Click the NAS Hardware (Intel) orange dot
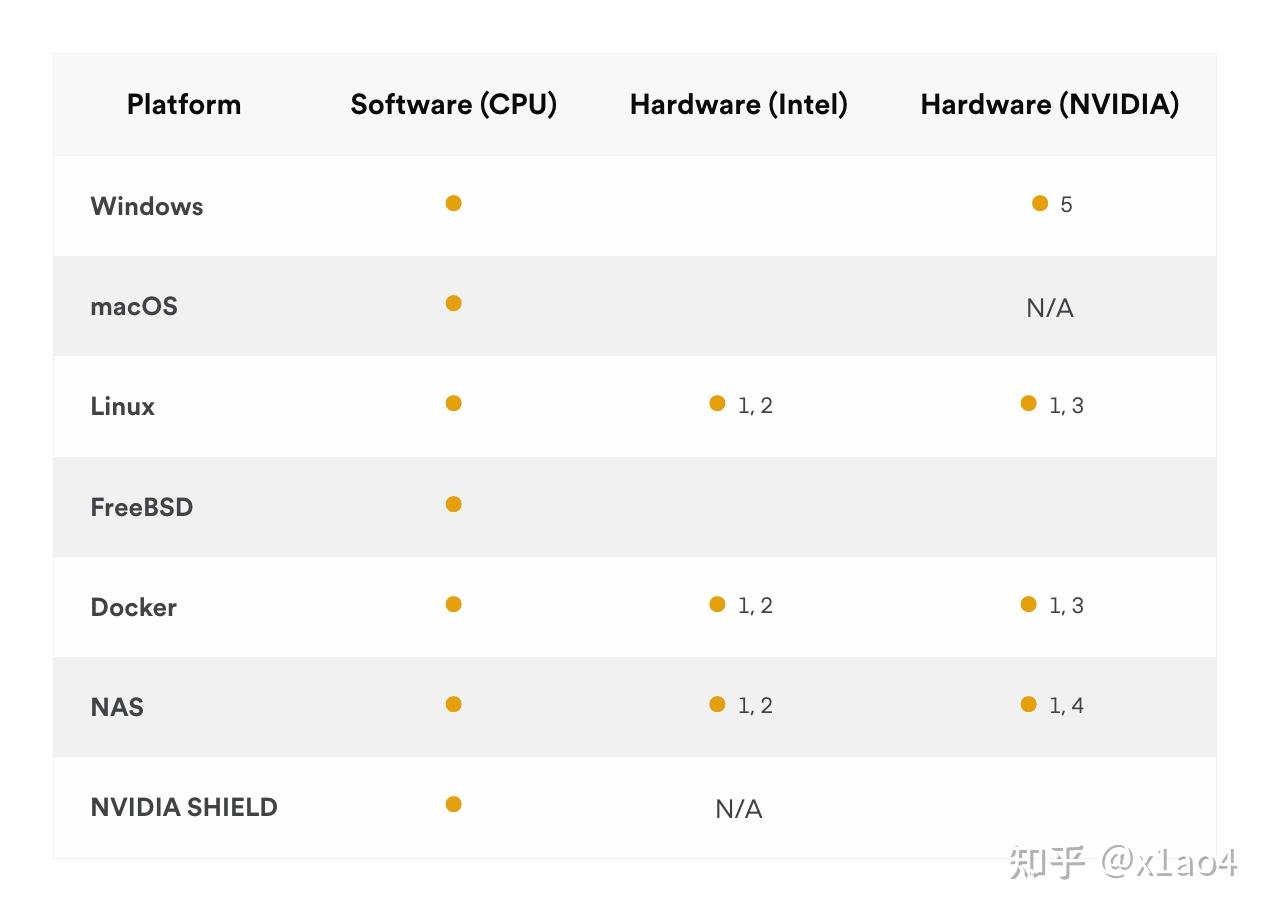Image resolution: width=1270 pixels, height=912 pixels. (x=717, y=704)
